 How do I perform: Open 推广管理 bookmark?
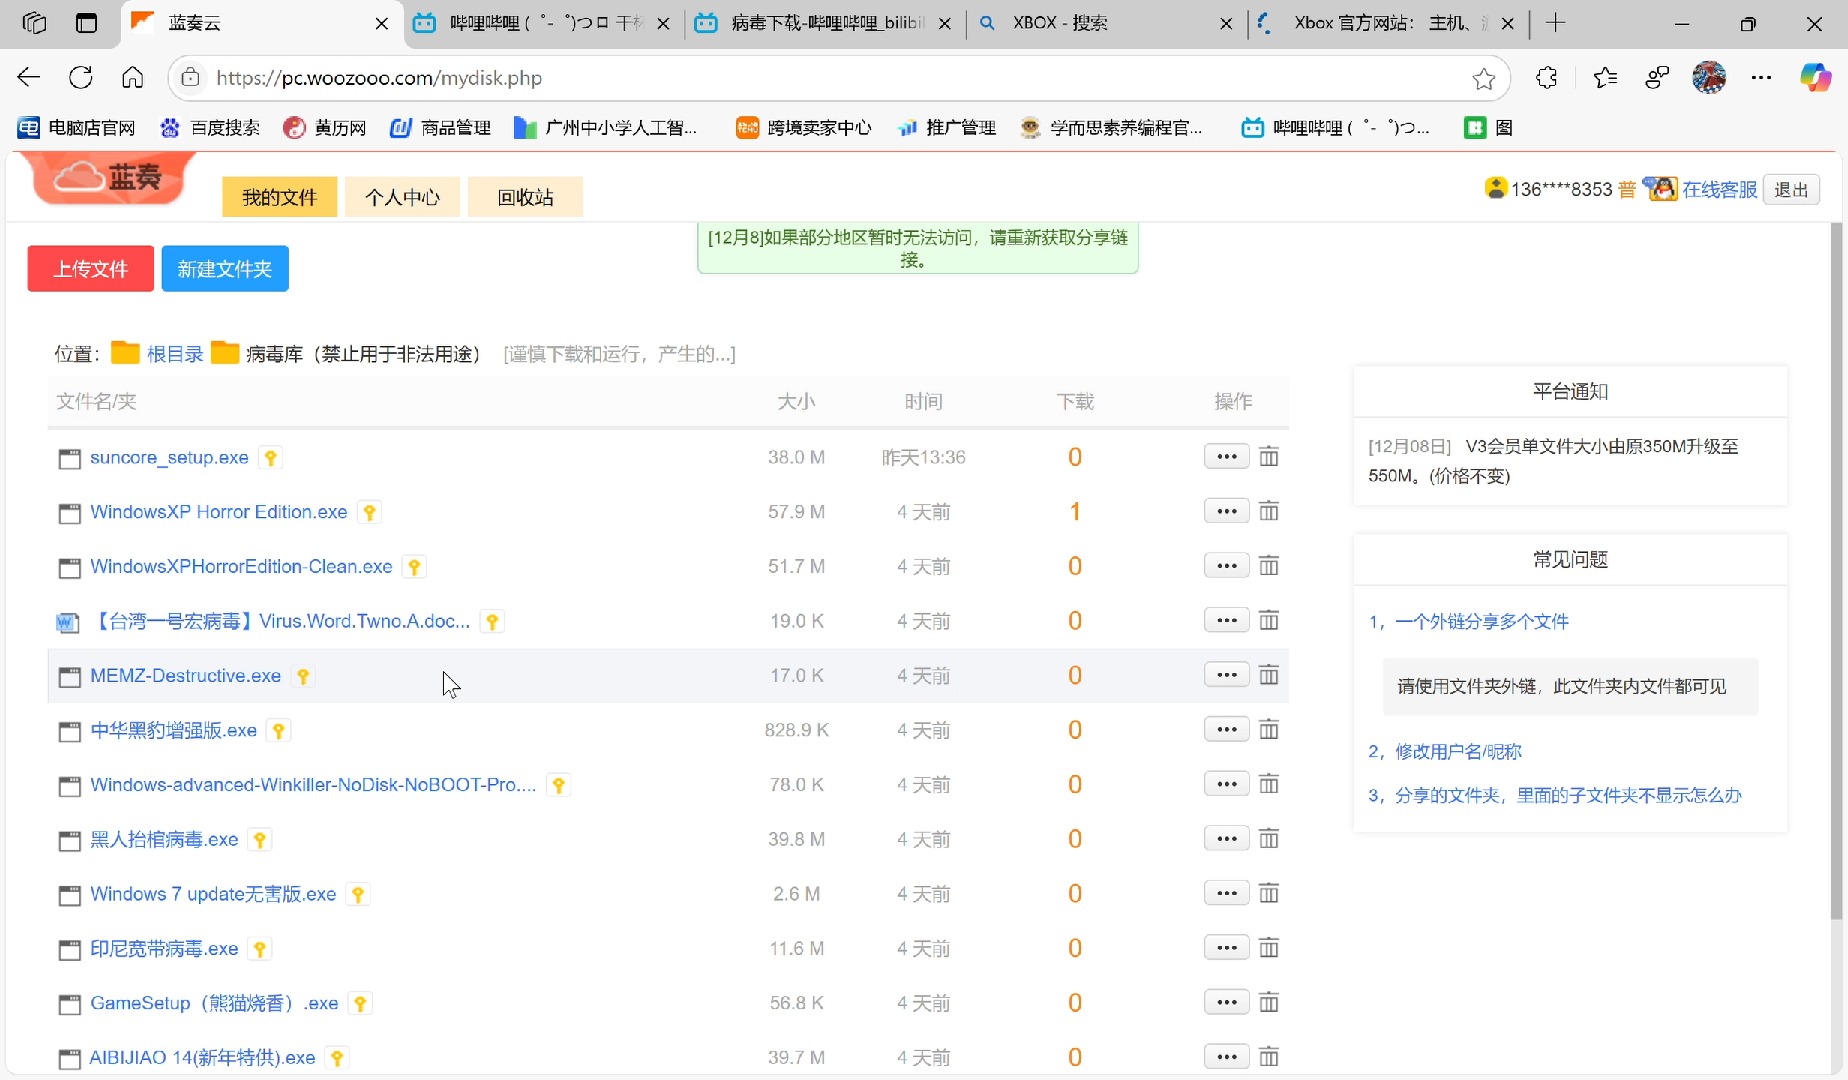point(947,128)
